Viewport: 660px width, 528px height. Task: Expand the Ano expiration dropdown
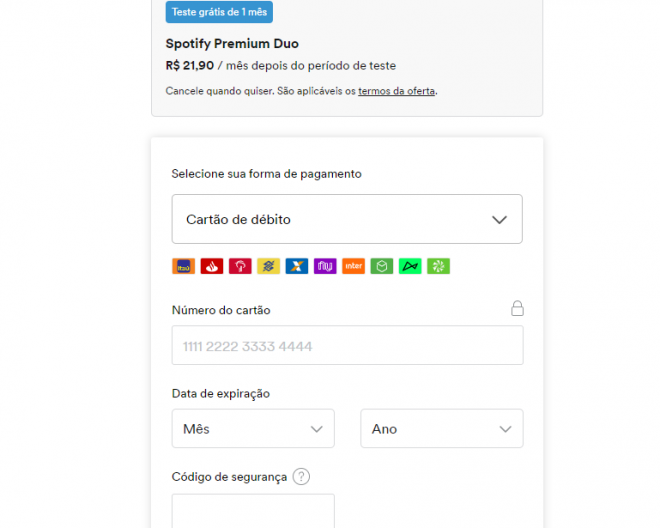[442, 428]
